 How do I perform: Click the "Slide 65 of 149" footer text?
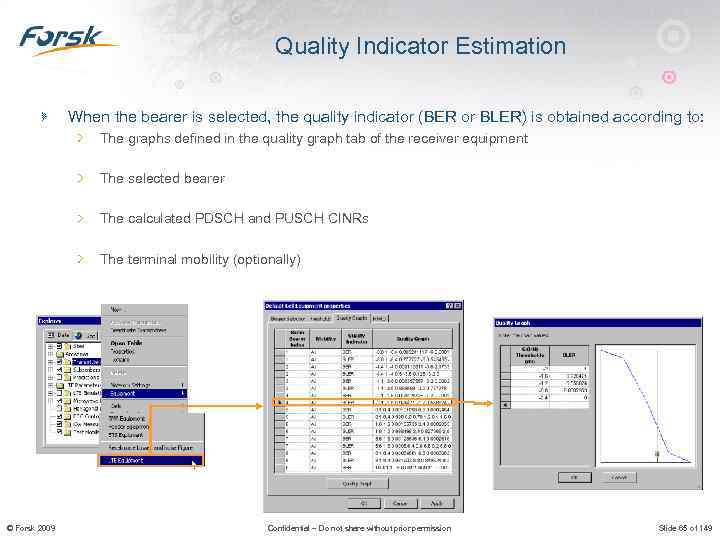685,529
